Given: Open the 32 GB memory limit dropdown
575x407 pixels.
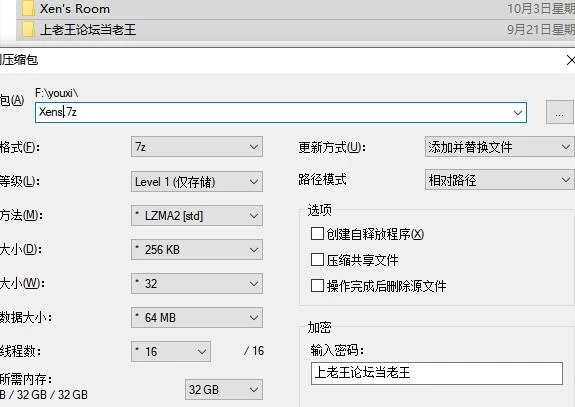Looking at the screenshot, I should click(224, 389).
